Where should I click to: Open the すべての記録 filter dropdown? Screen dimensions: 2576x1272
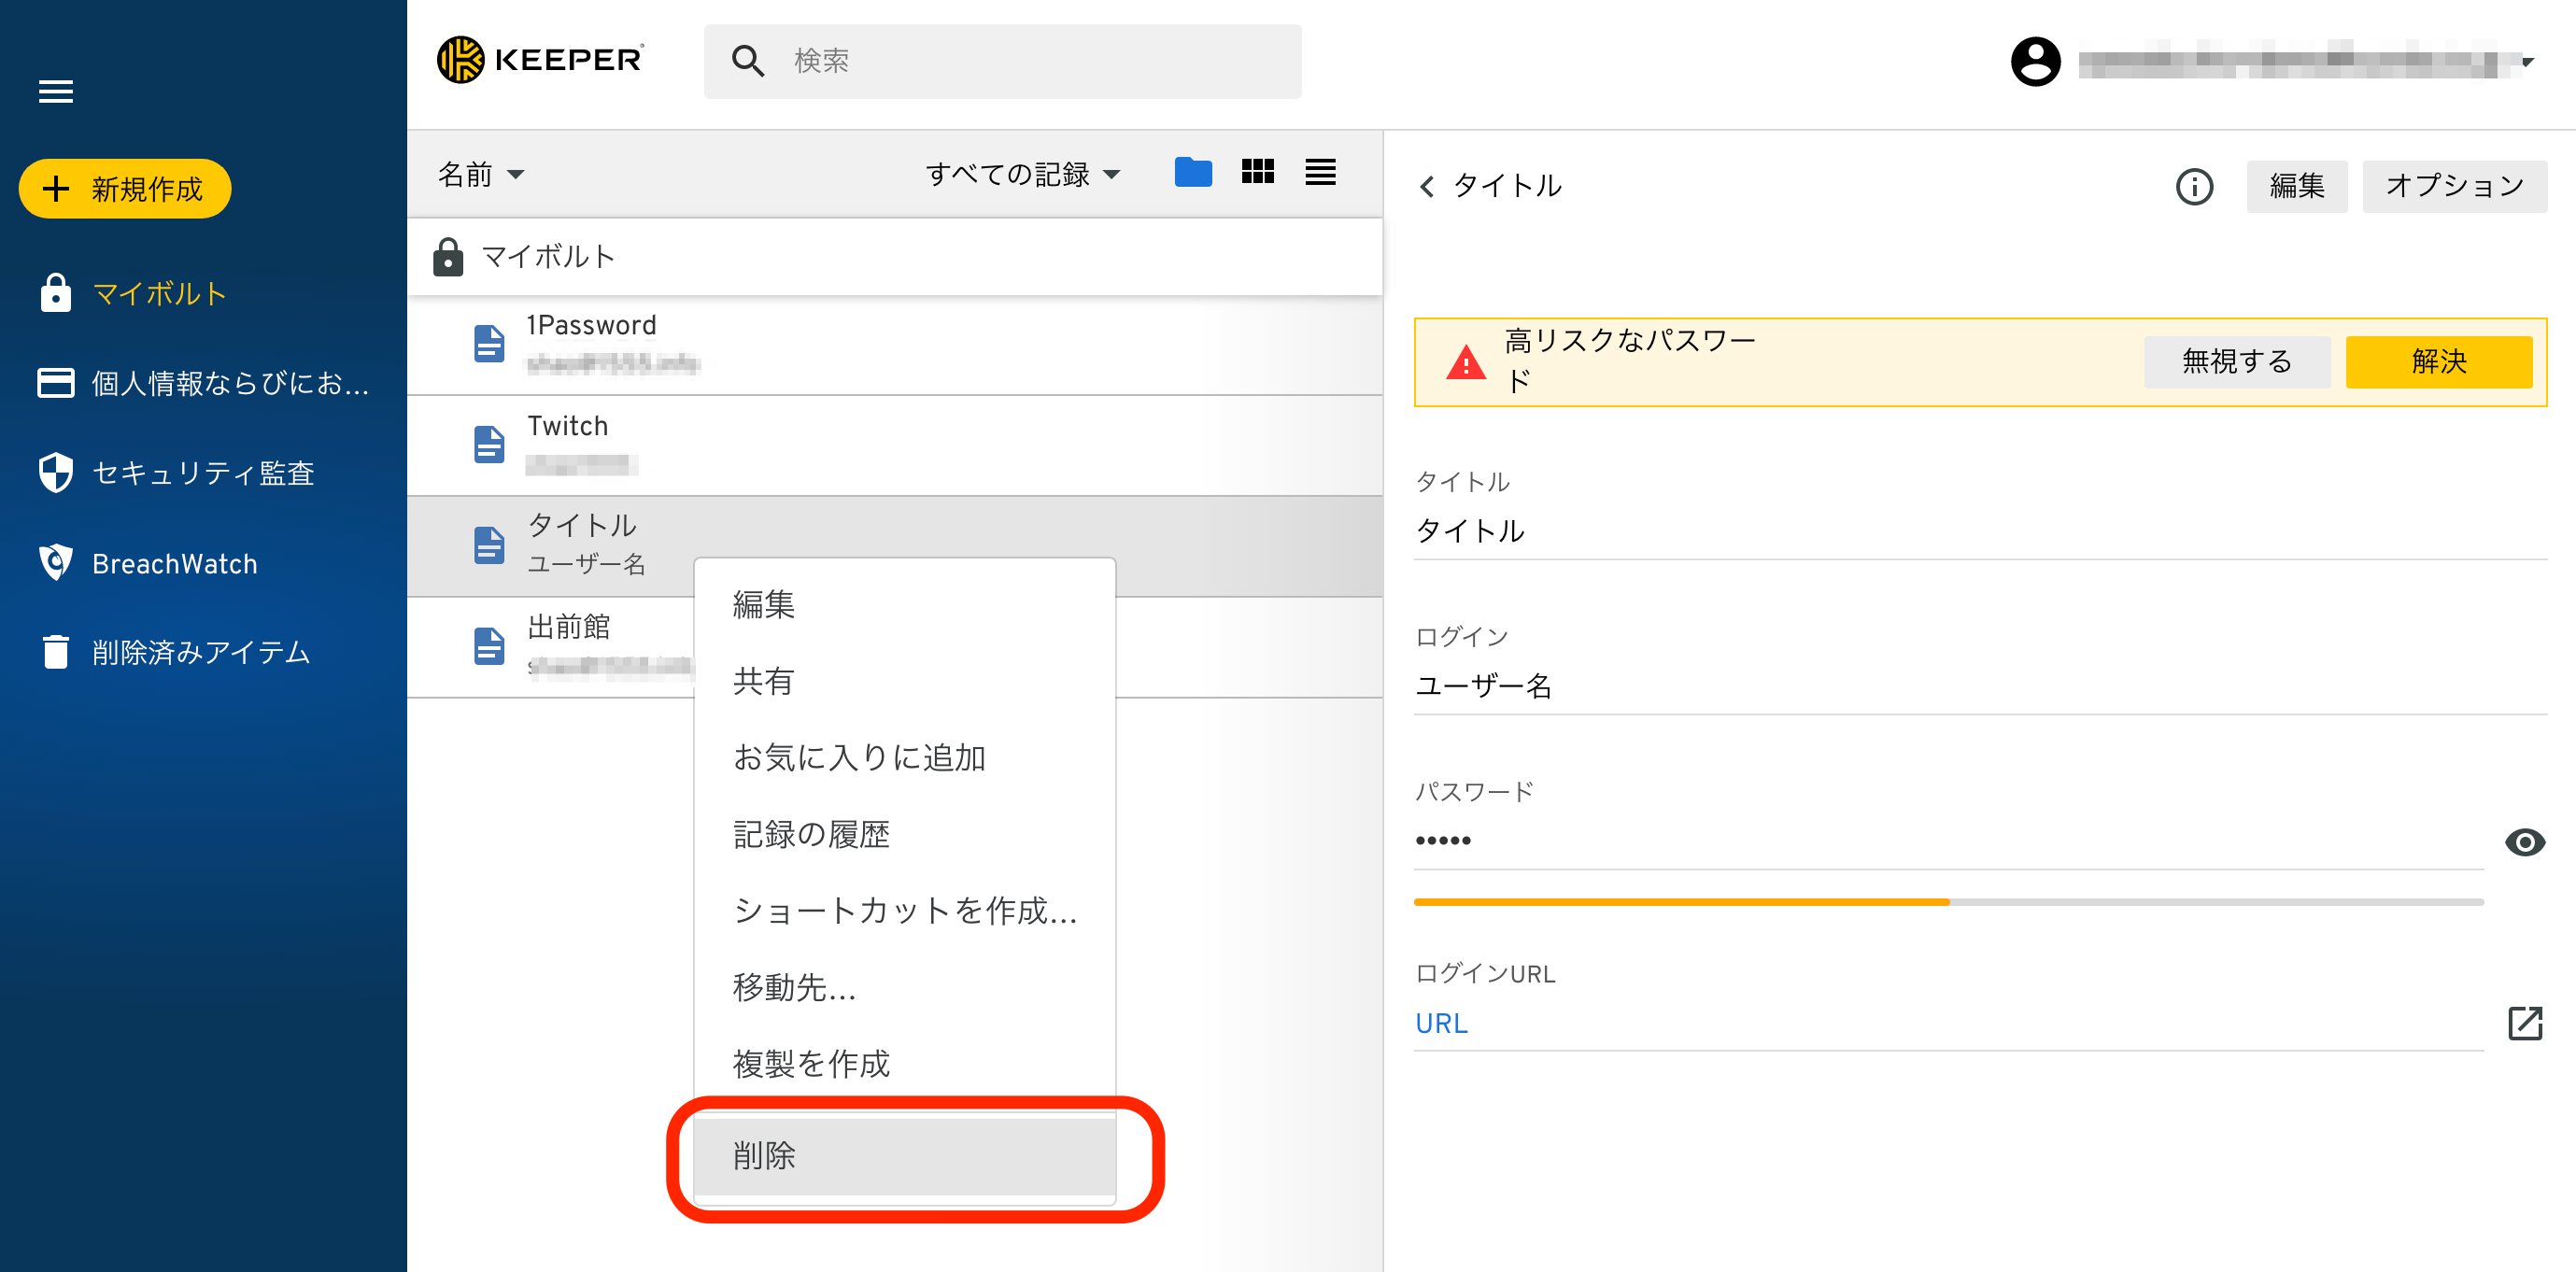point(1022,174)
